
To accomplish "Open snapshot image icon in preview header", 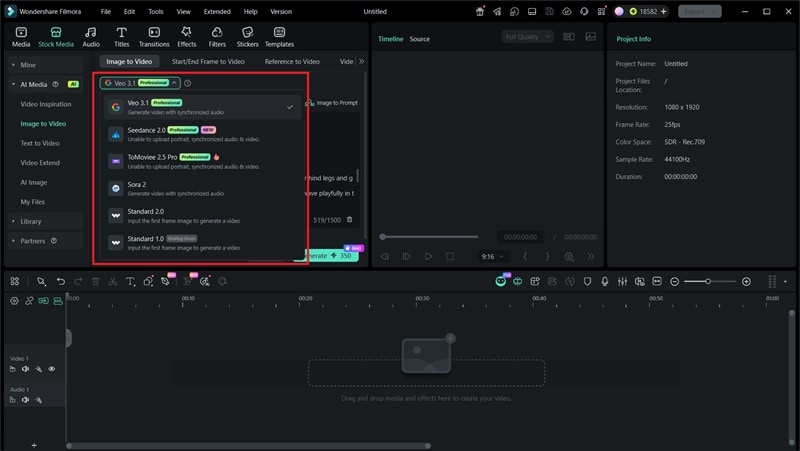I will 591,37.
